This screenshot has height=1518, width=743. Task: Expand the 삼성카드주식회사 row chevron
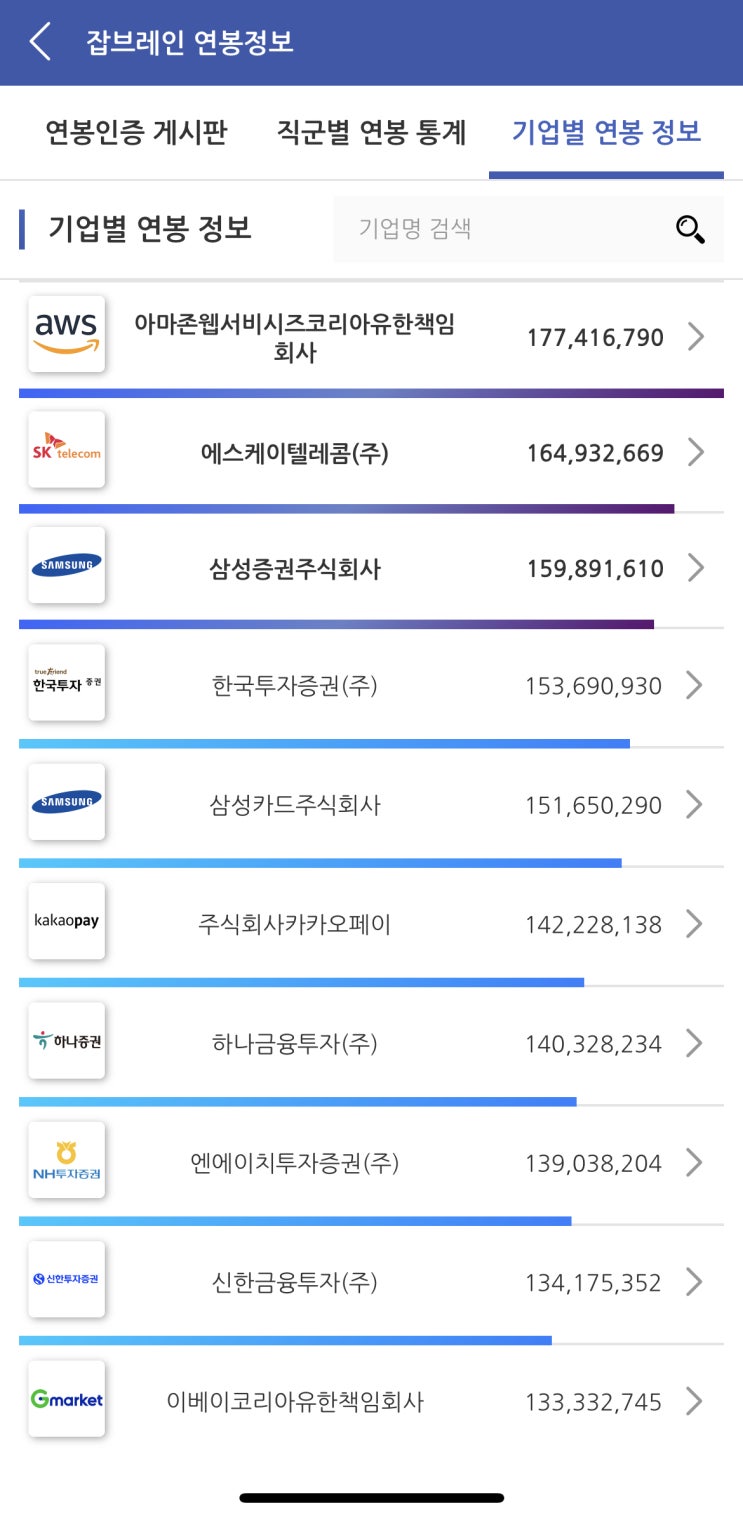pos(696,805)
